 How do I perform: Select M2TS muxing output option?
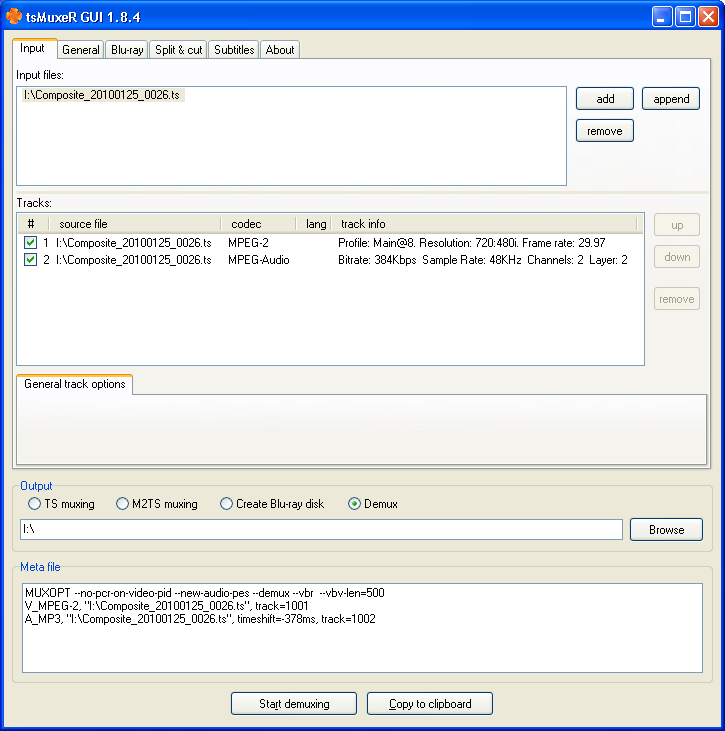(x=157, y=504)
